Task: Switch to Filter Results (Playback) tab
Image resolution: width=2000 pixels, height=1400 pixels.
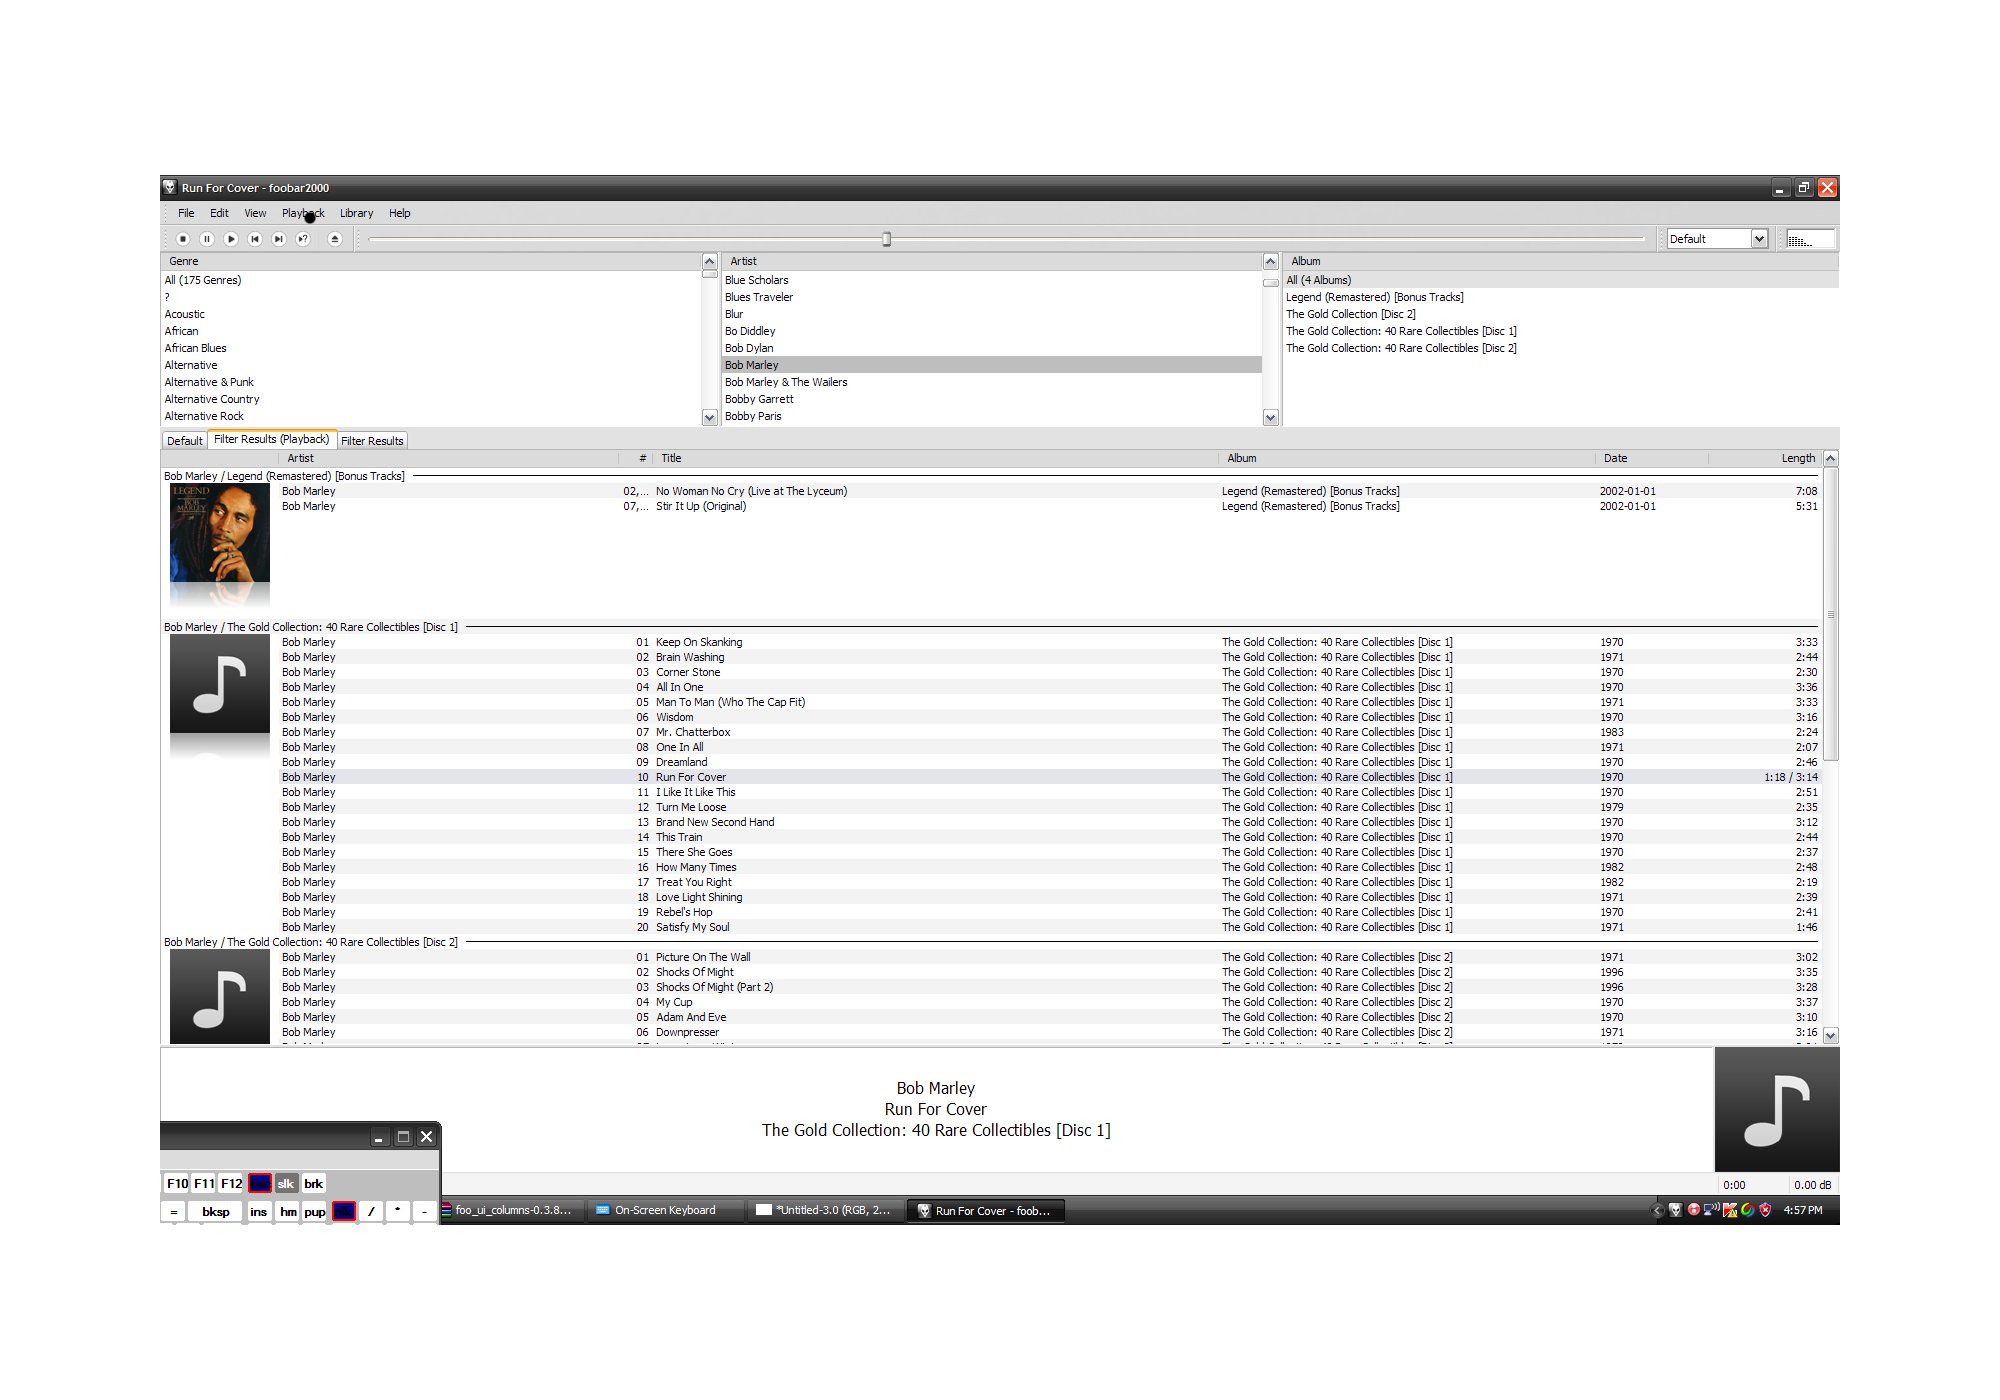Action: pyautogui.click(x=272, y=439)
